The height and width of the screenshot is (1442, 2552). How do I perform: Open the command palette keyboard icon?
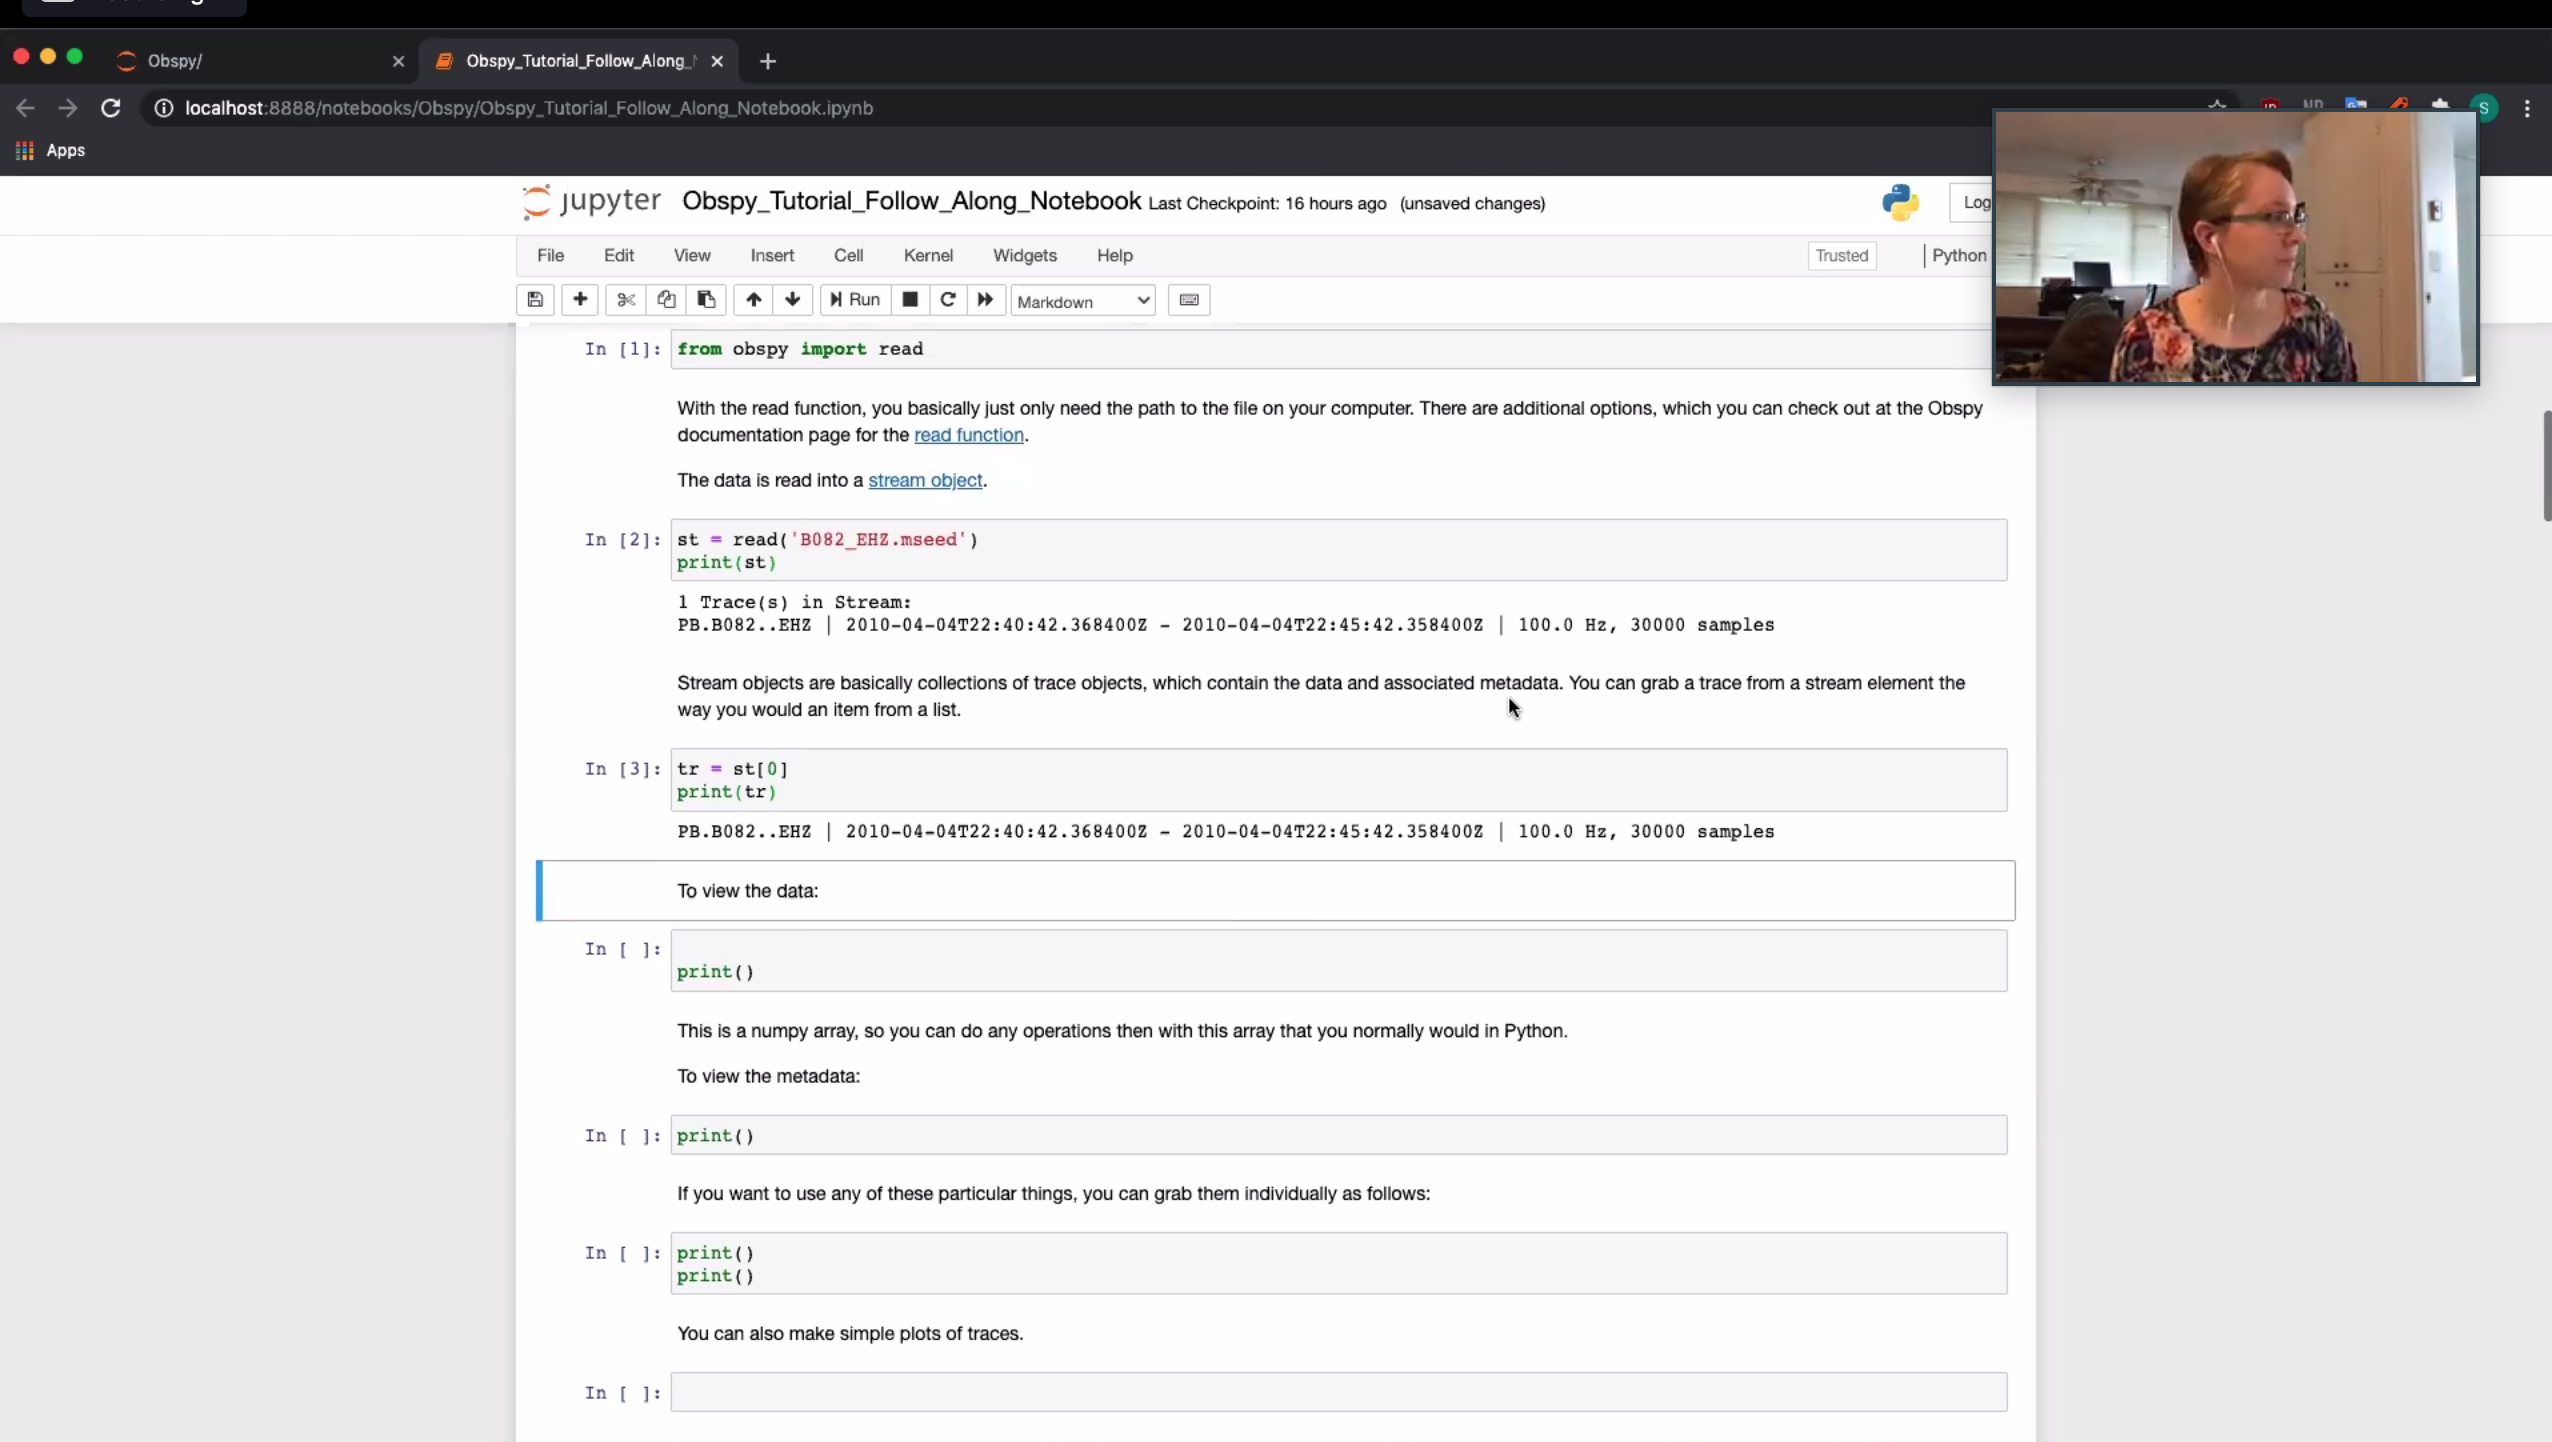point(1189,300)
